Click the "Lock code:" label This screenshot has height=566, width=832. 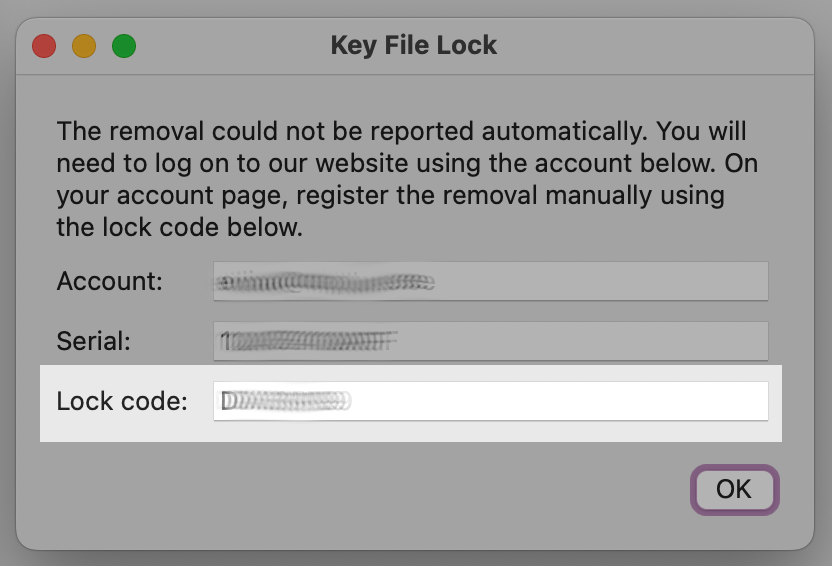coord(122,402)
